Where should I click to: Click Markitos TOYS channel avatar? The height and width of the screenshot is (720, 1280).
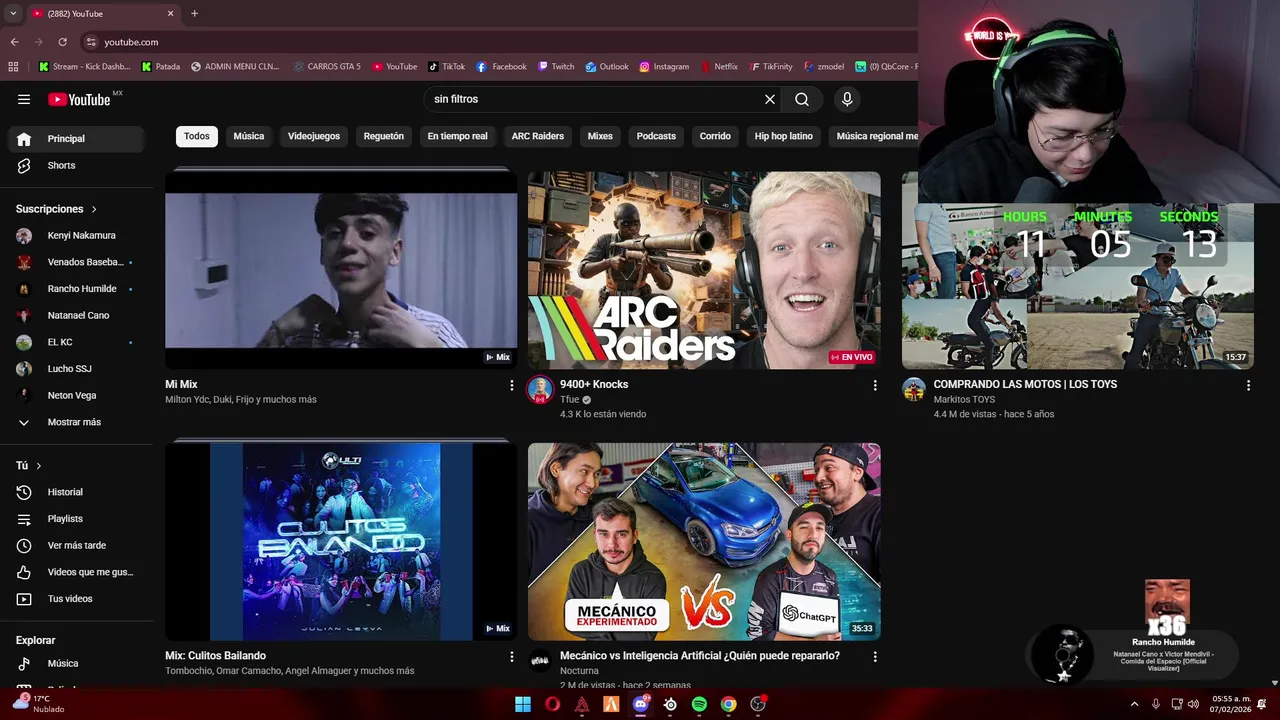[914, 390]
